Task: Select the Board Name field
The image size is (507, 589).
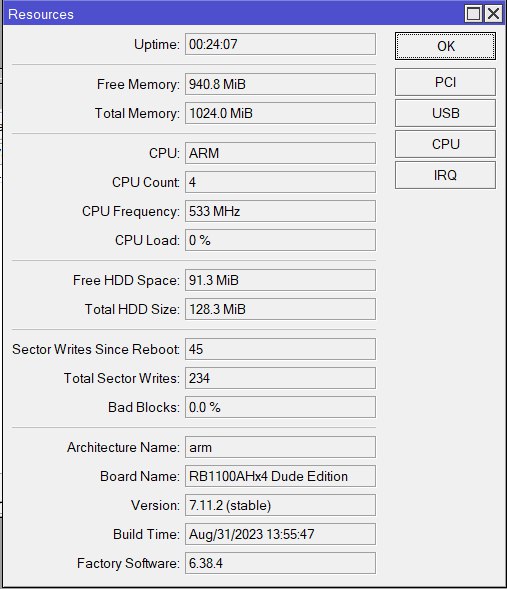Action: [280, 476]
